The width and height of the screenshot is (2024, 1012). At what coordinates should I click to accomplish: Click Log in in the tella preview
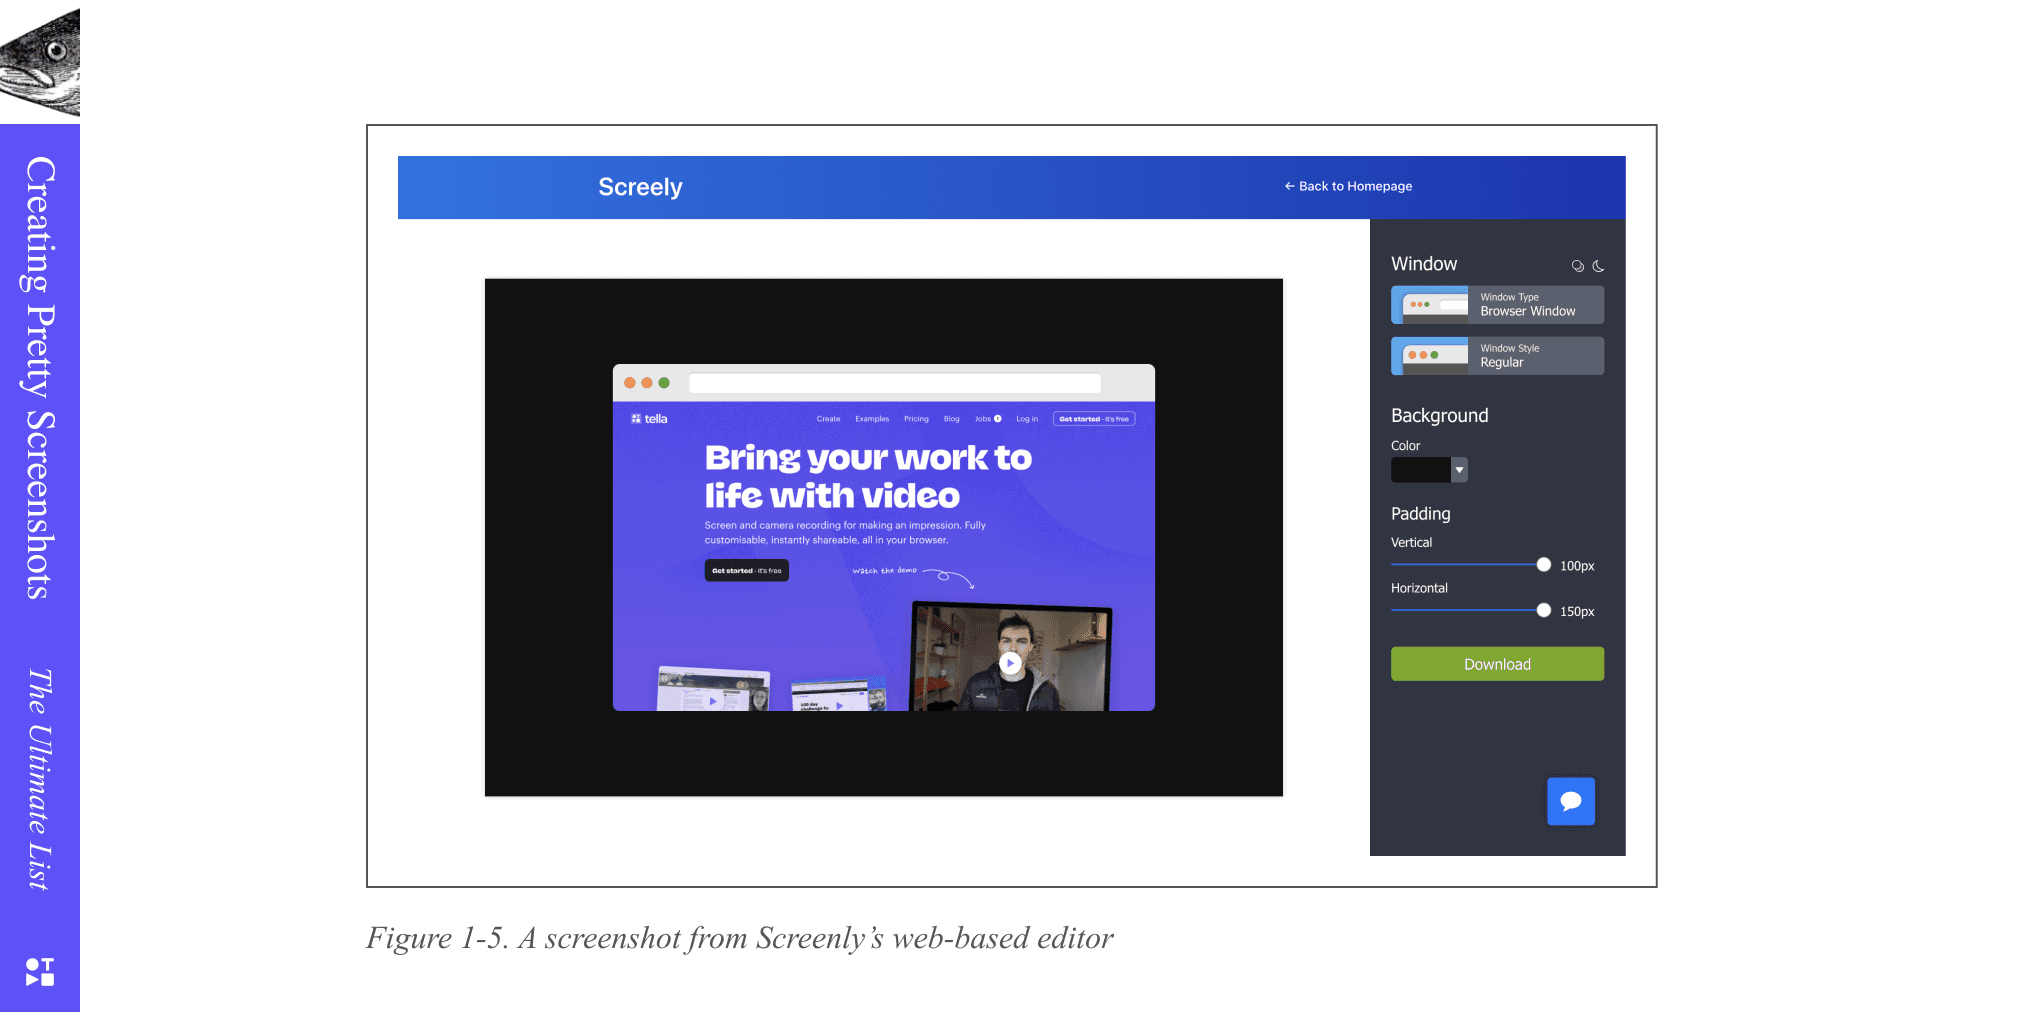point(1027,419)
